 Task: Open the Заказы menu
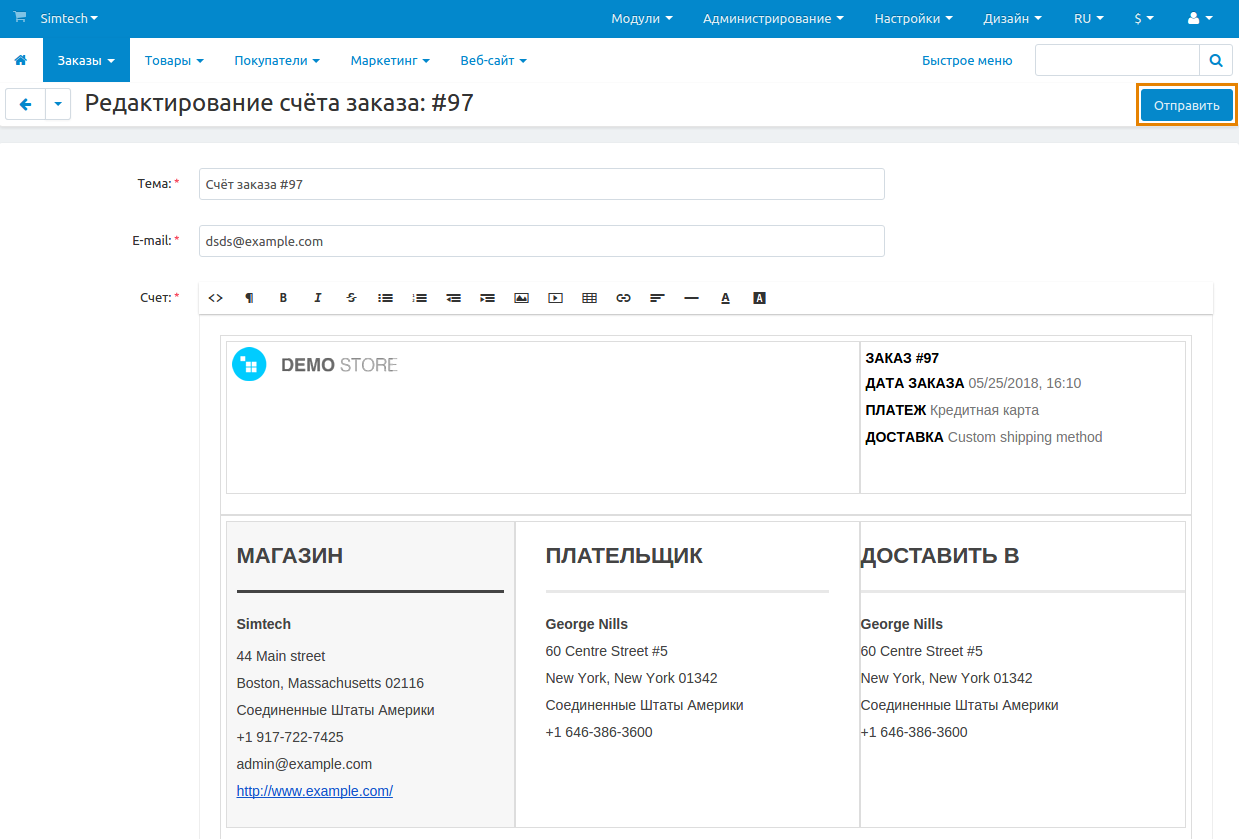pos(86,61)
